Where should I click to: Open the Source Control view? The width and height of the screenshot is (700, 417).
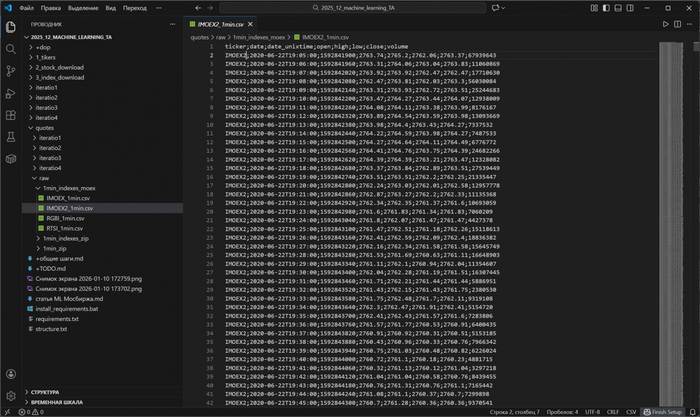(x=12, y=72)
